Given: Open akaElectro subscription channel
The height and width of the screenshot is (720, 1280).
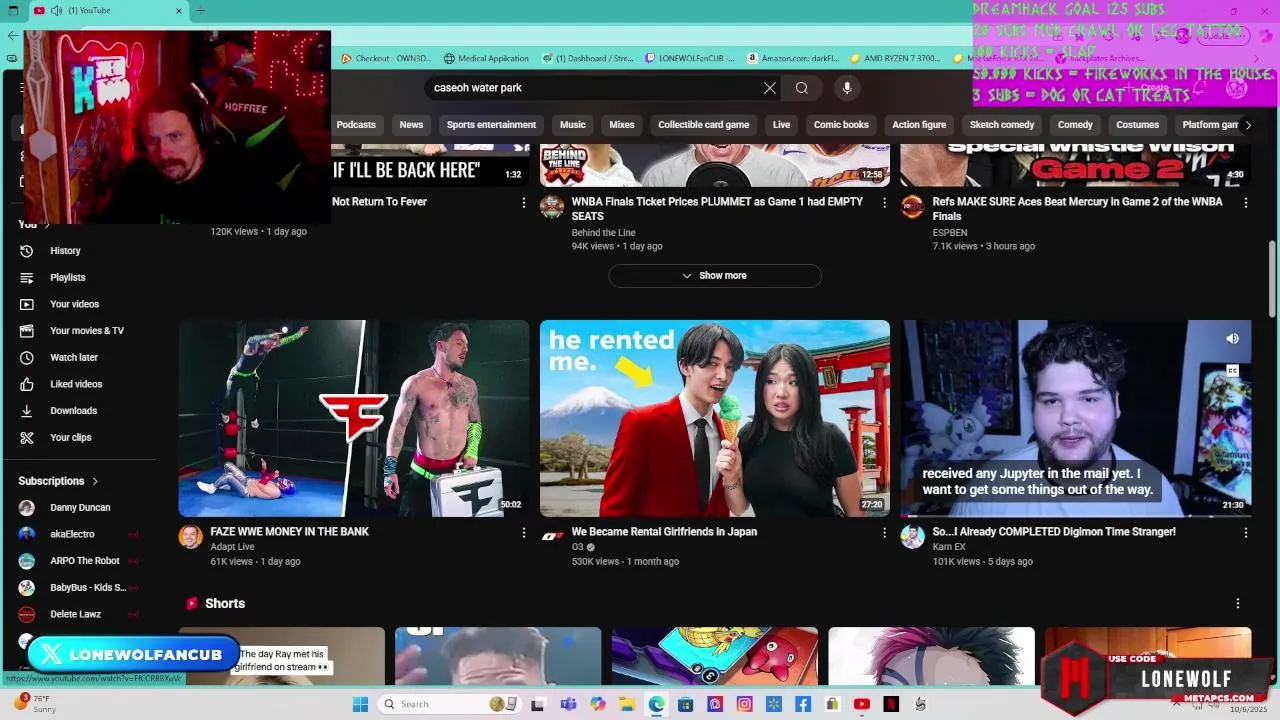Looking at the screenshot, I should tap(72, 535).
